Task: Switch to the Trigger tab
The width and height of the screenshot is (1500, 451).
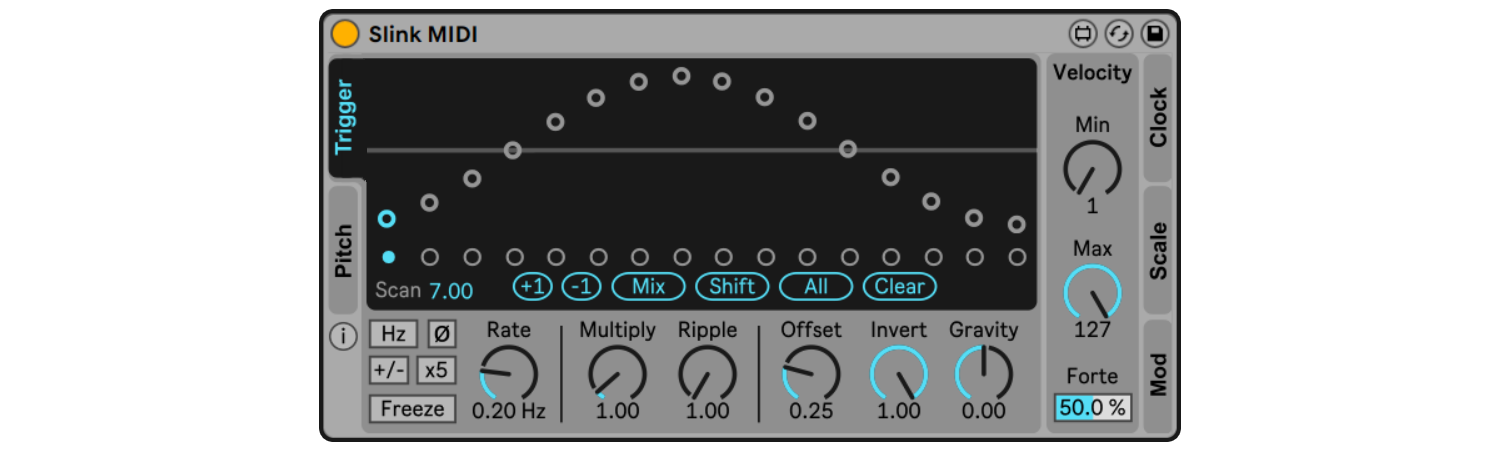Action: tap(344, 117)
